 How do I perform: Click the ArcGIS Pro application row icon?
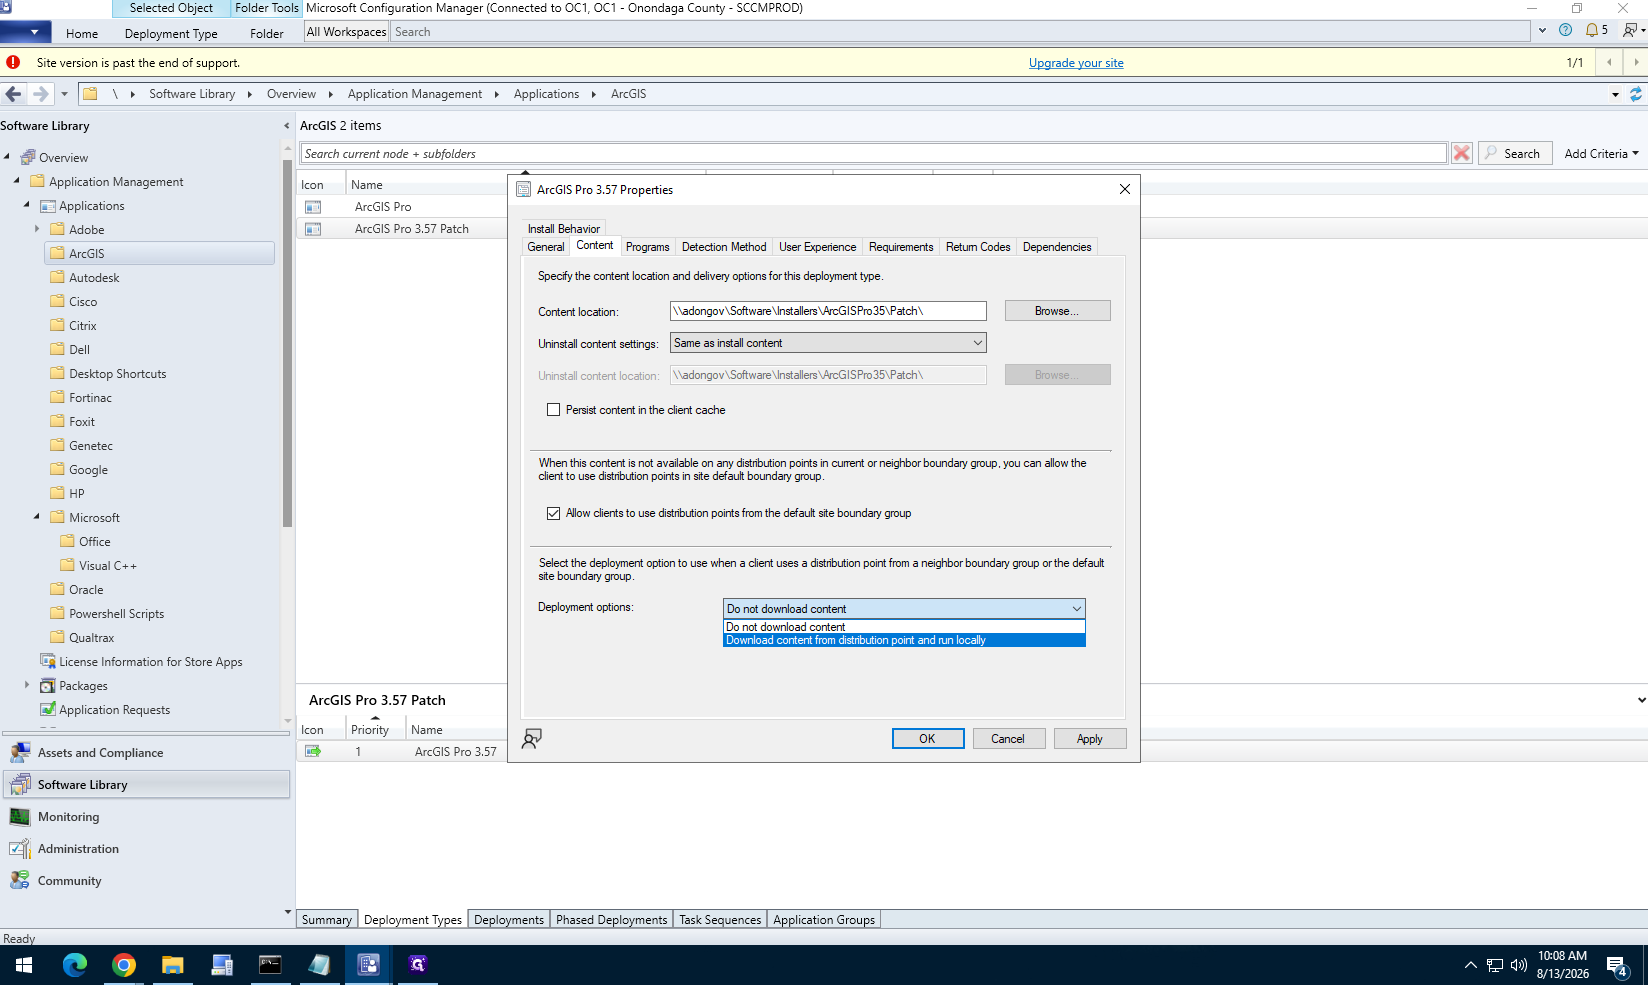[x=313, y=207]
